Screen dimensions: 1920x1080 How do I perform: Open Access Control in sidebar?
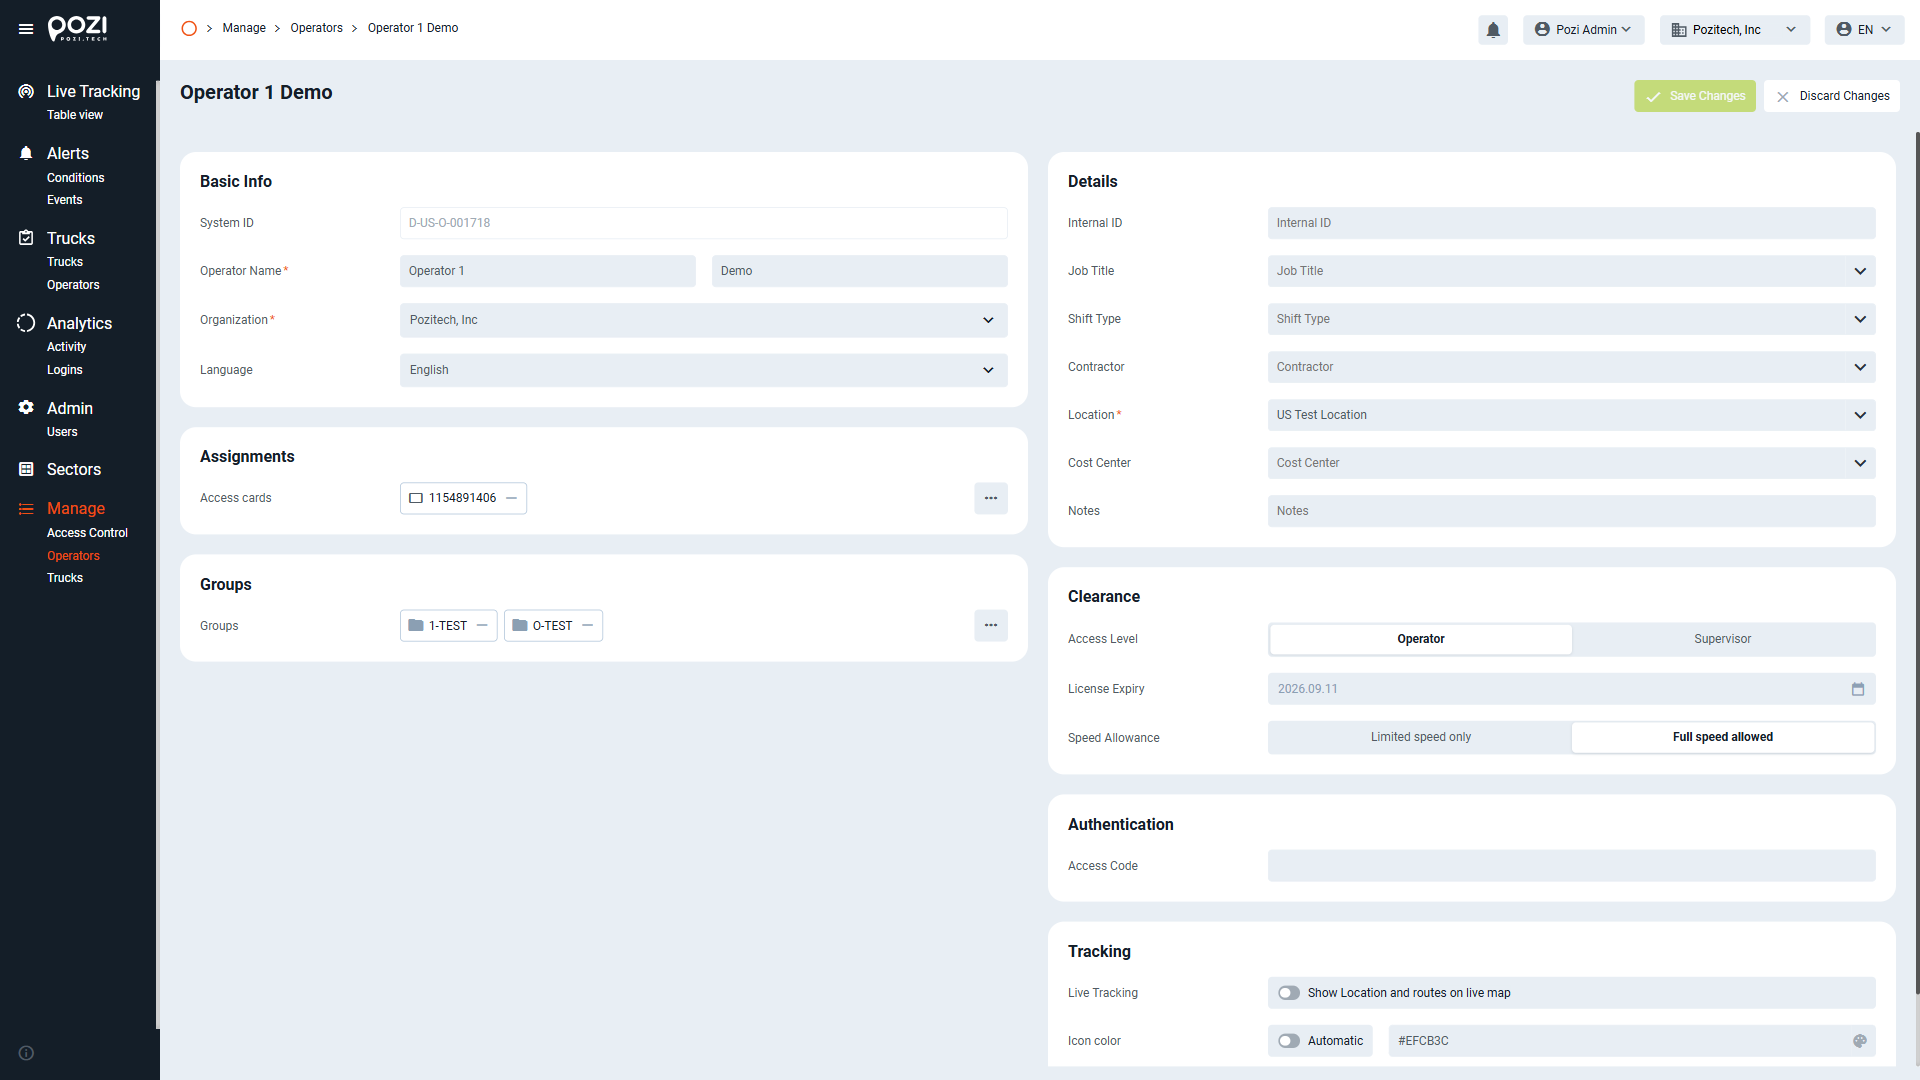point(87,533)
